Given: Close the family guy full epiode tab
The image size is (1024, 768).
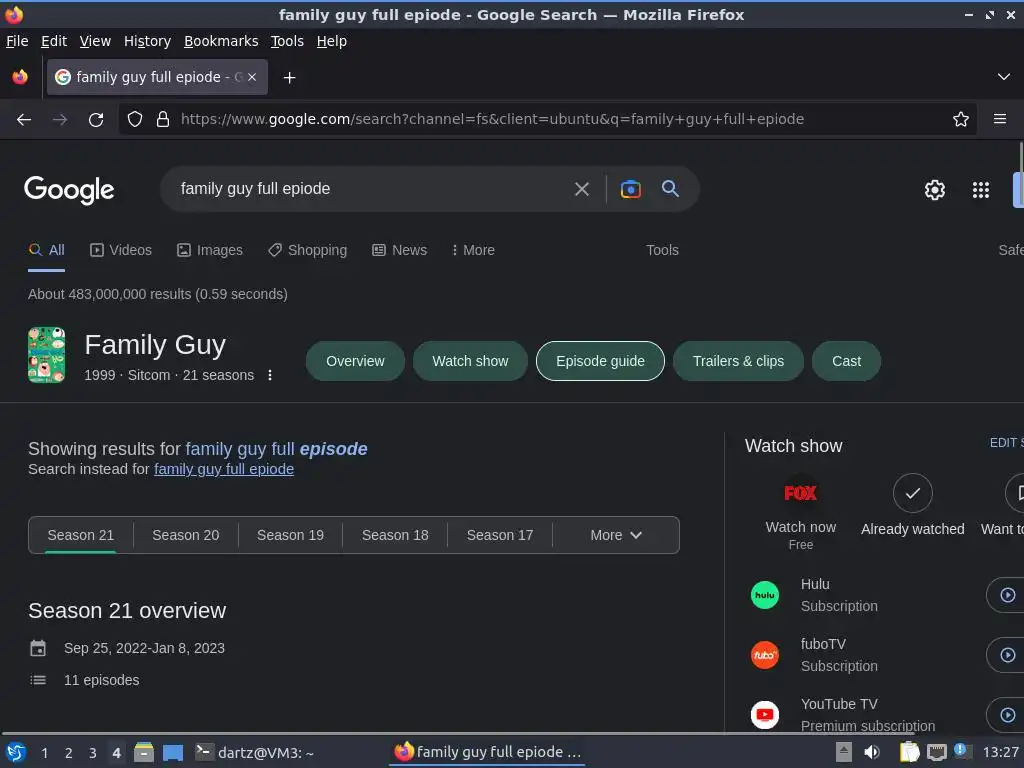Looking at the screenshot, I should (252, 77).
